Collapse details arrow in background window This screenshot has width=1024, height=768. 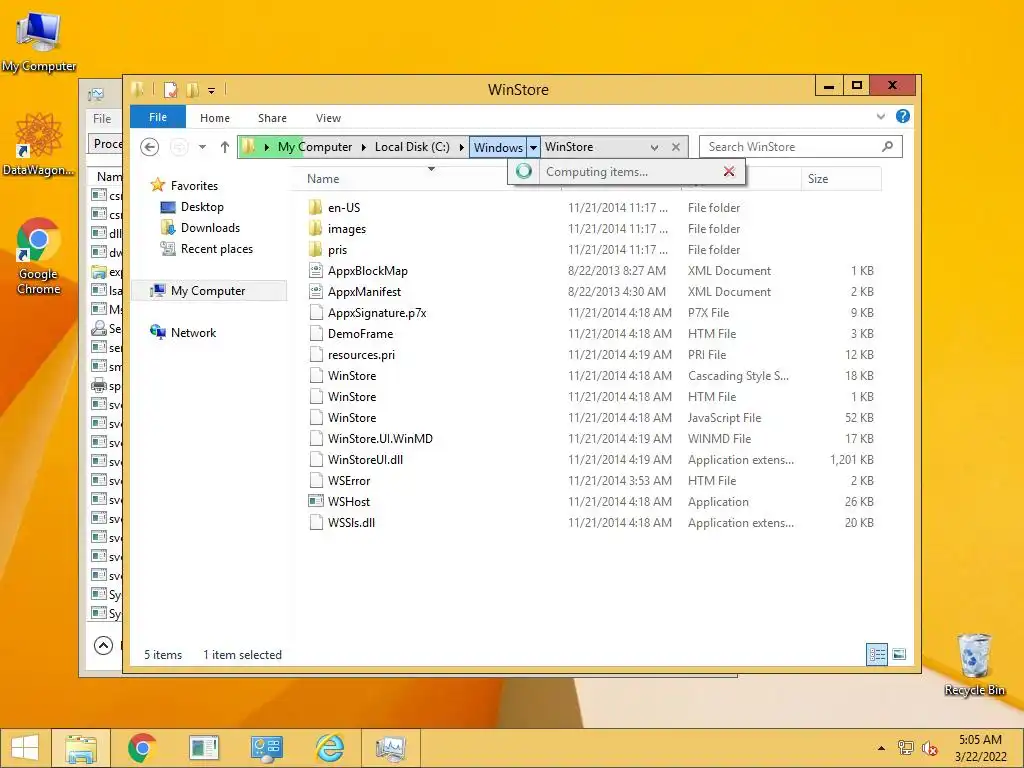pos(103,645)
